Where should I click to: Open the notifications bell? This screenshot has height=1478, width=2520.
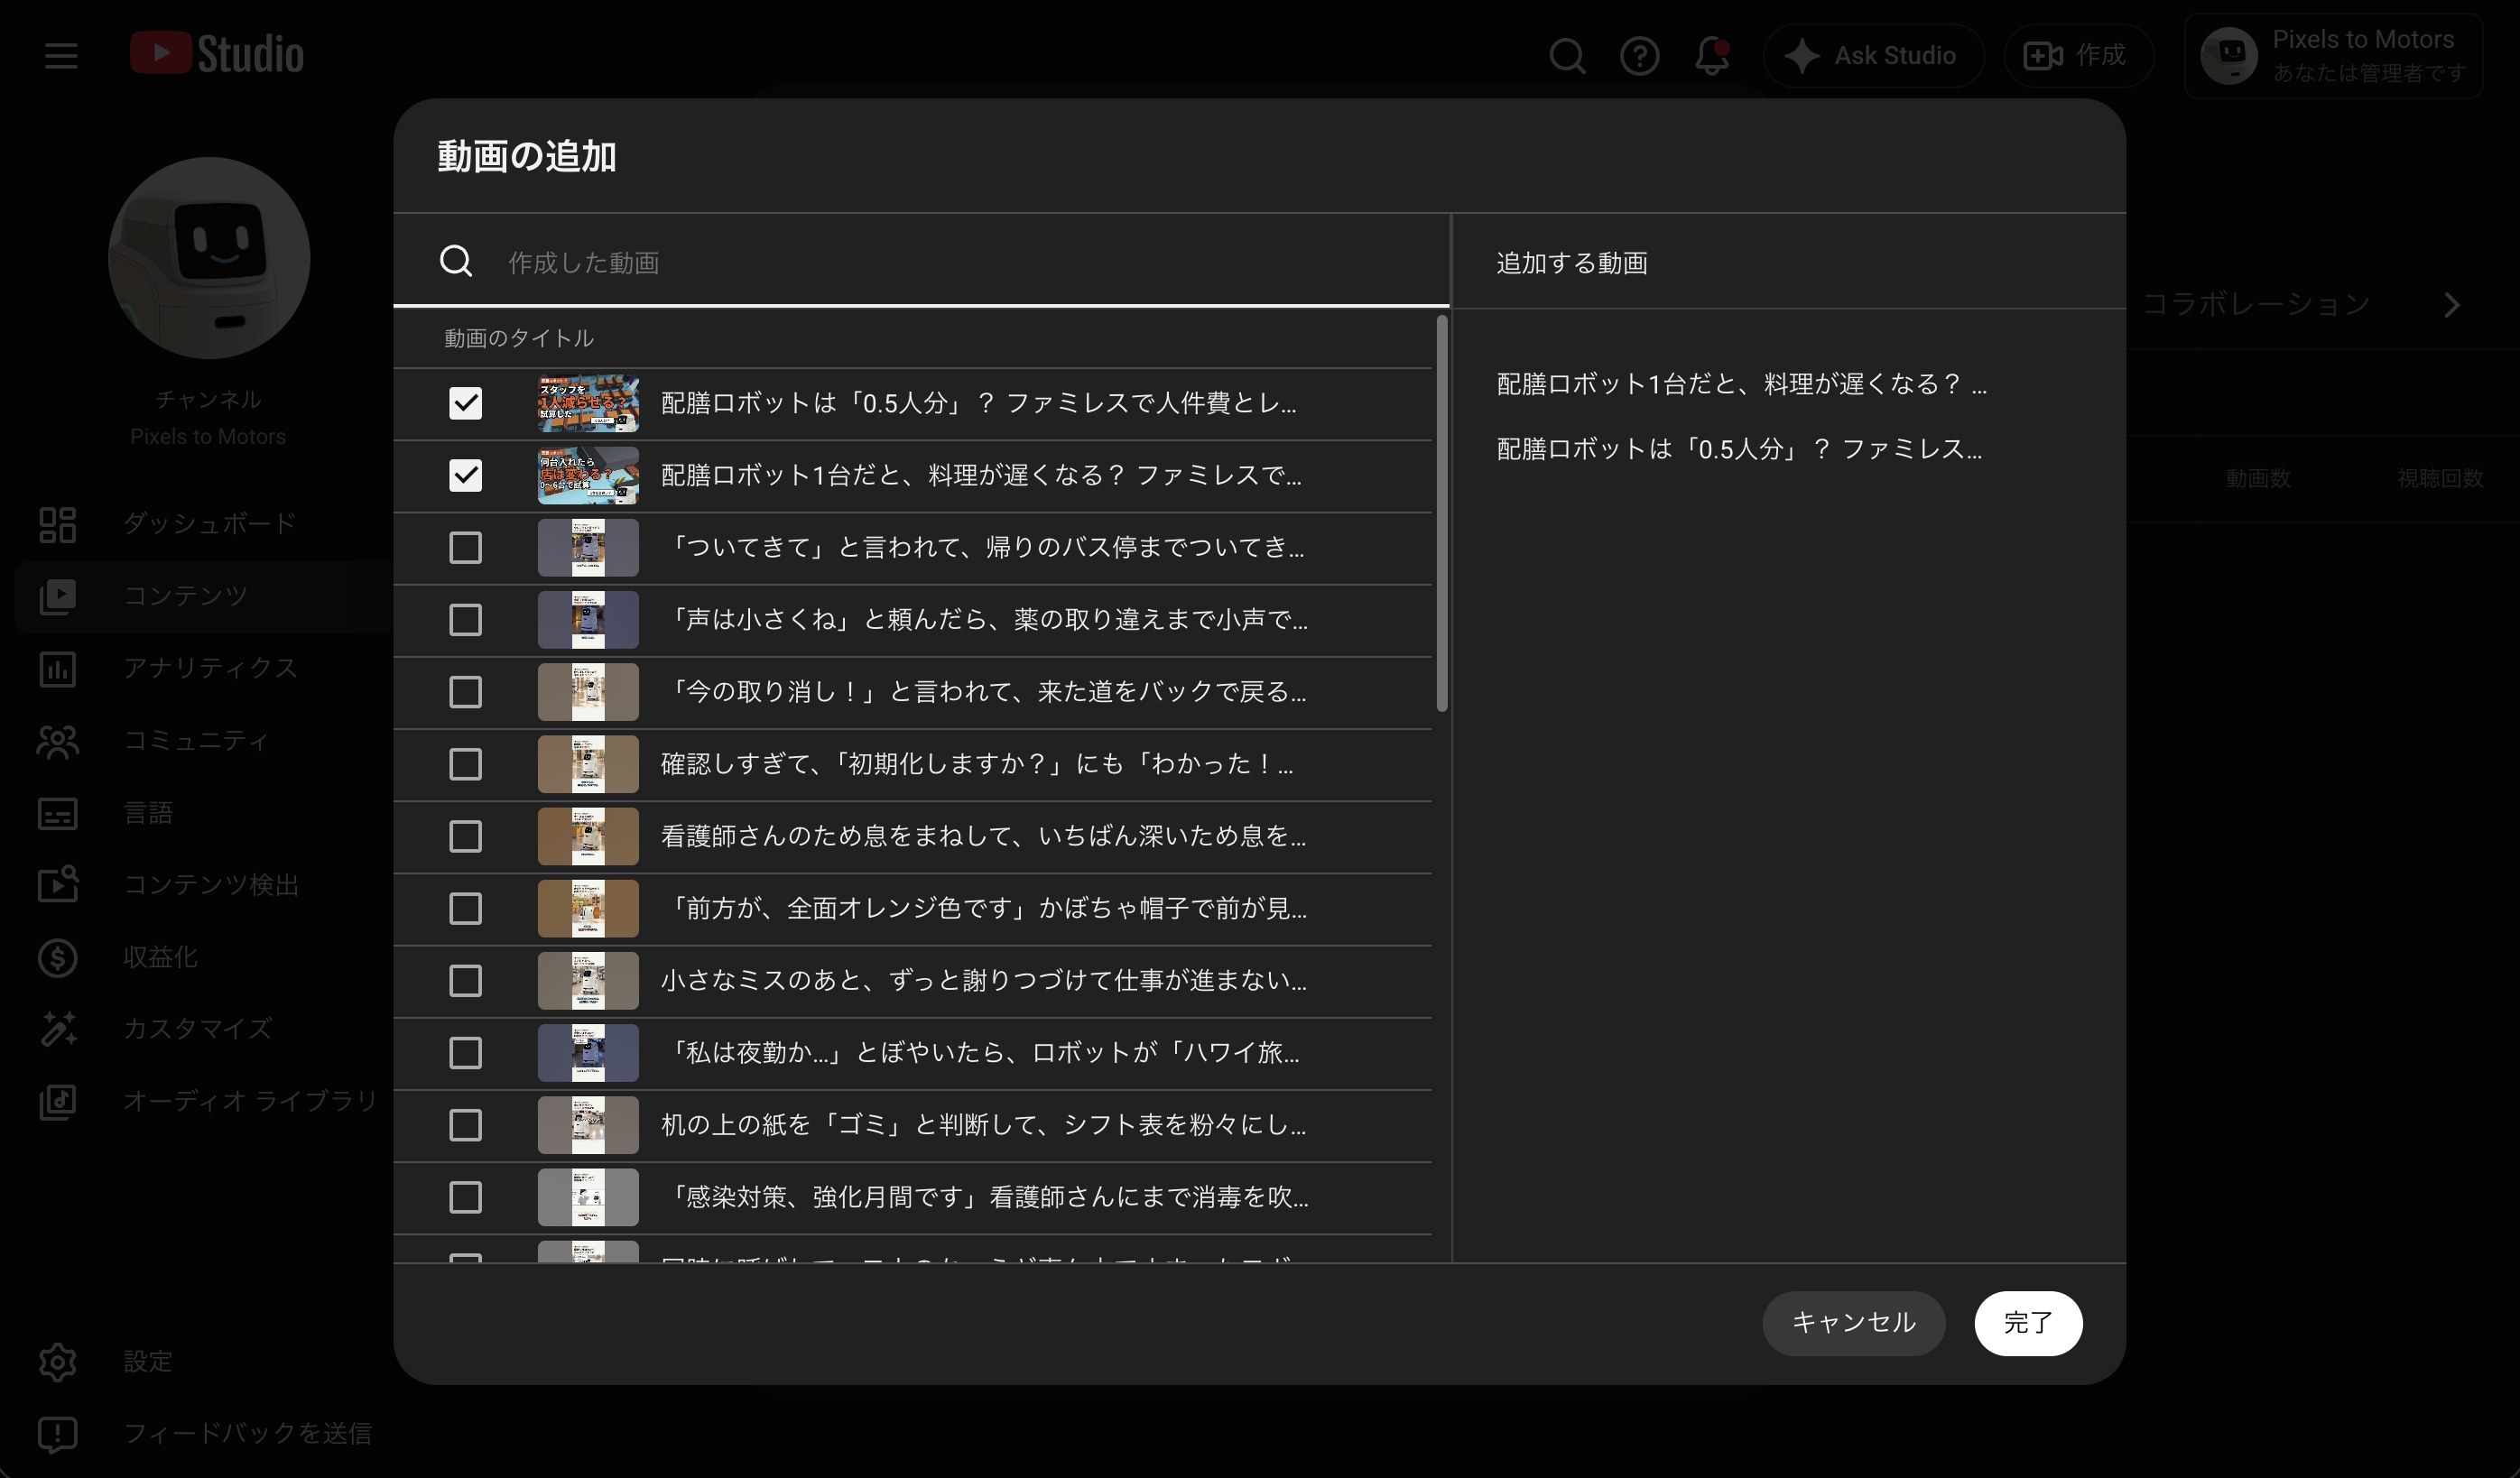pyautogui.click(x=1712, y=56)
